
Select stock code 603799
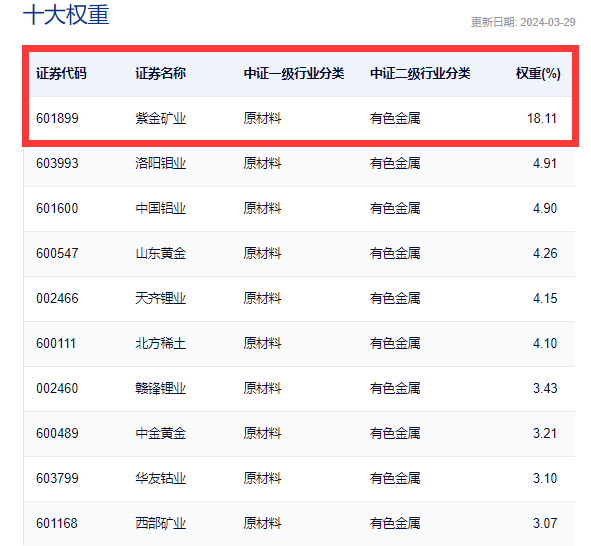(57, 478)
